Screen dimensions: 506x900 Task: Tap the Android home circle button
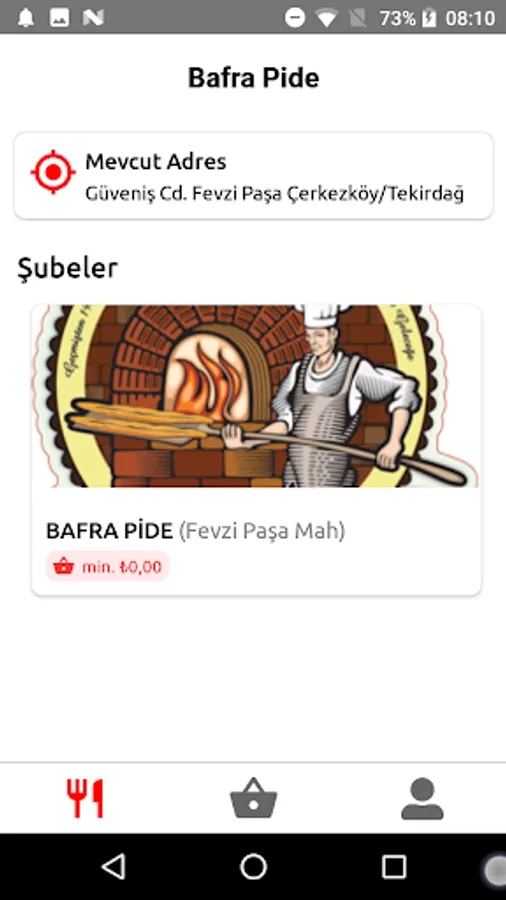[x=253, y=866]
